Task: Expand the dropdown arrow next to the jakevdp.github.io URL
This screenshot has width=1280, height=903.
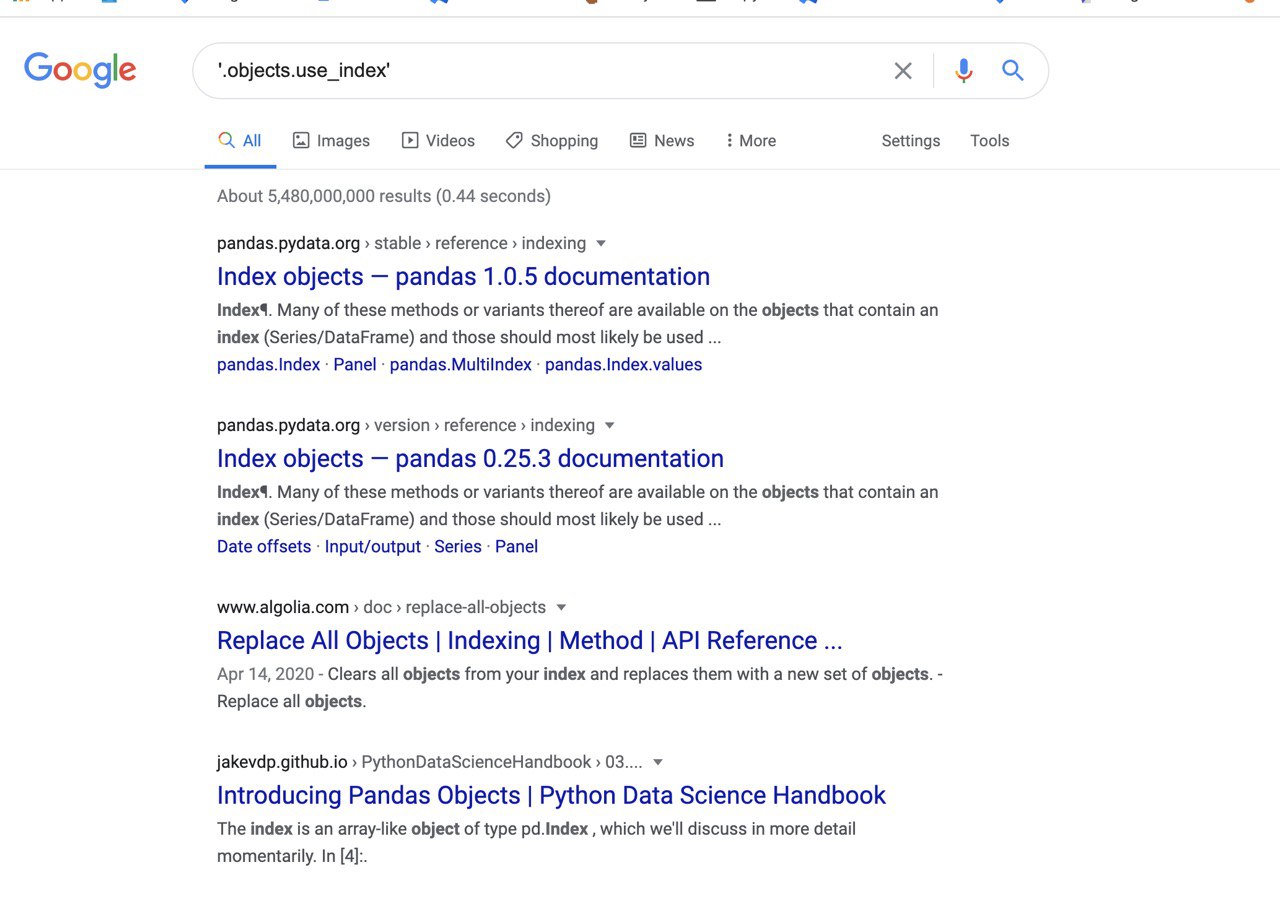Action: tap(658, 762)
